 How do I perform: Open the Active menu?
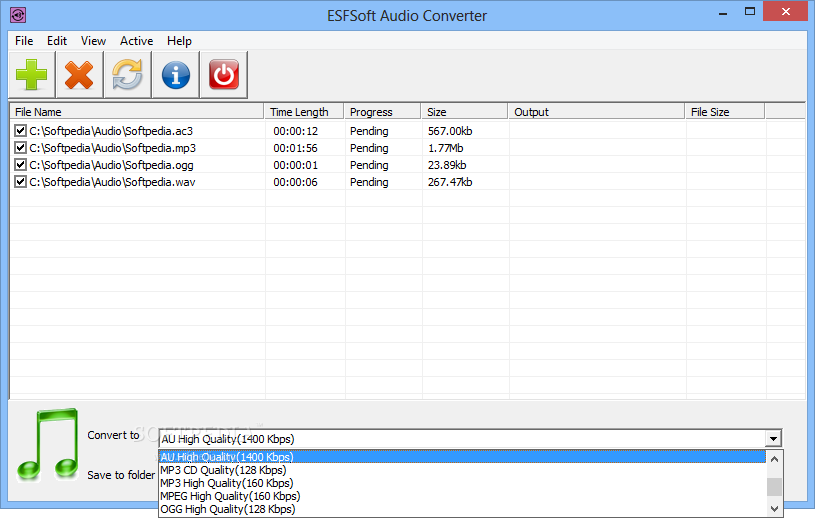[136, 41]
